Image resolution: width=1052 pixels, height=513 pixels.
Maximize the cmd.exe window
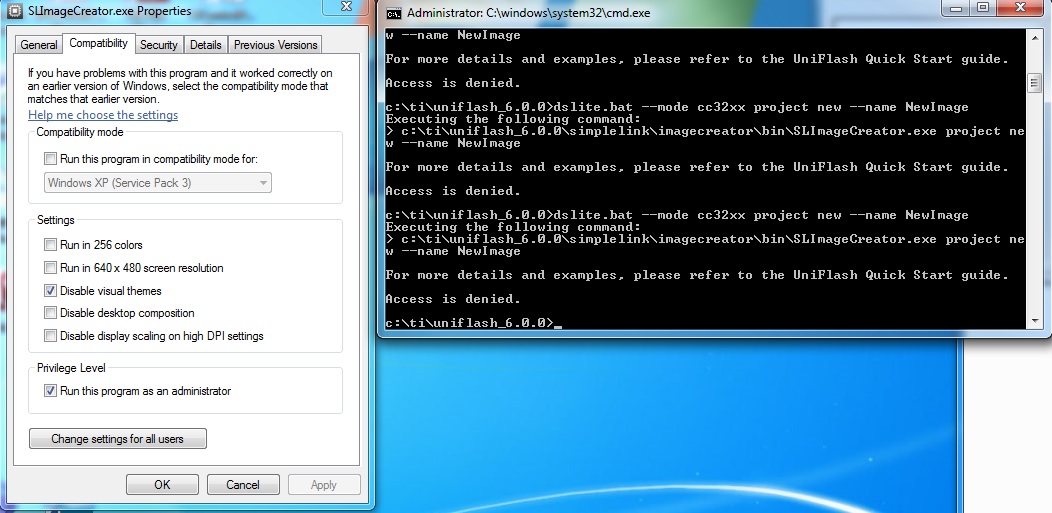(x=983, y=8)
